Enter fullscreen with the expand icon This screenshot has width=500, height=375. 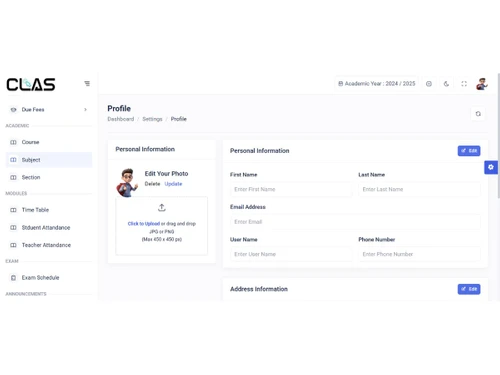coord(464,84)
